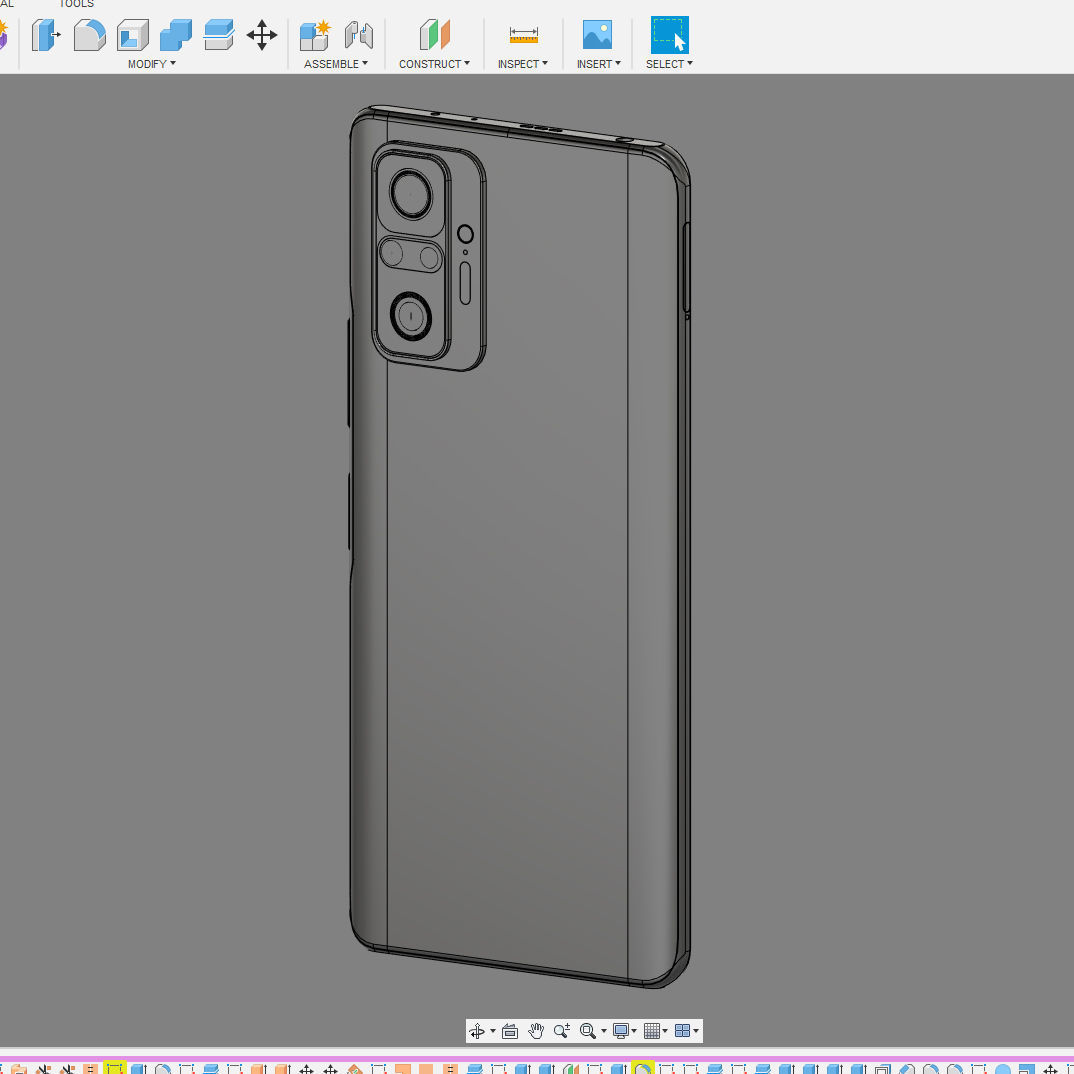Select the yellow-highlighted sketch feature in timeline
Image resolution: width=1074 pixels, height=1074 pixels.
pos(114,1068)
